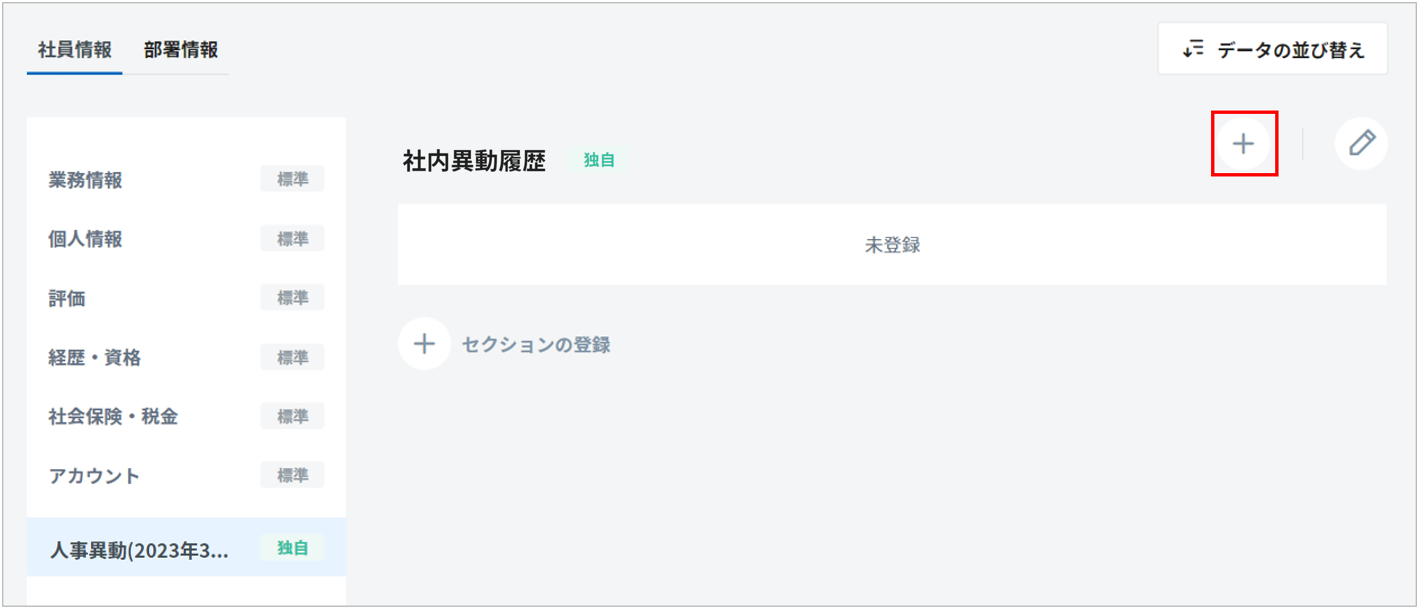
Task: Click the plus icon beside 社内異動履歴
Action: pyautogui.click(x=1243, y=145)
